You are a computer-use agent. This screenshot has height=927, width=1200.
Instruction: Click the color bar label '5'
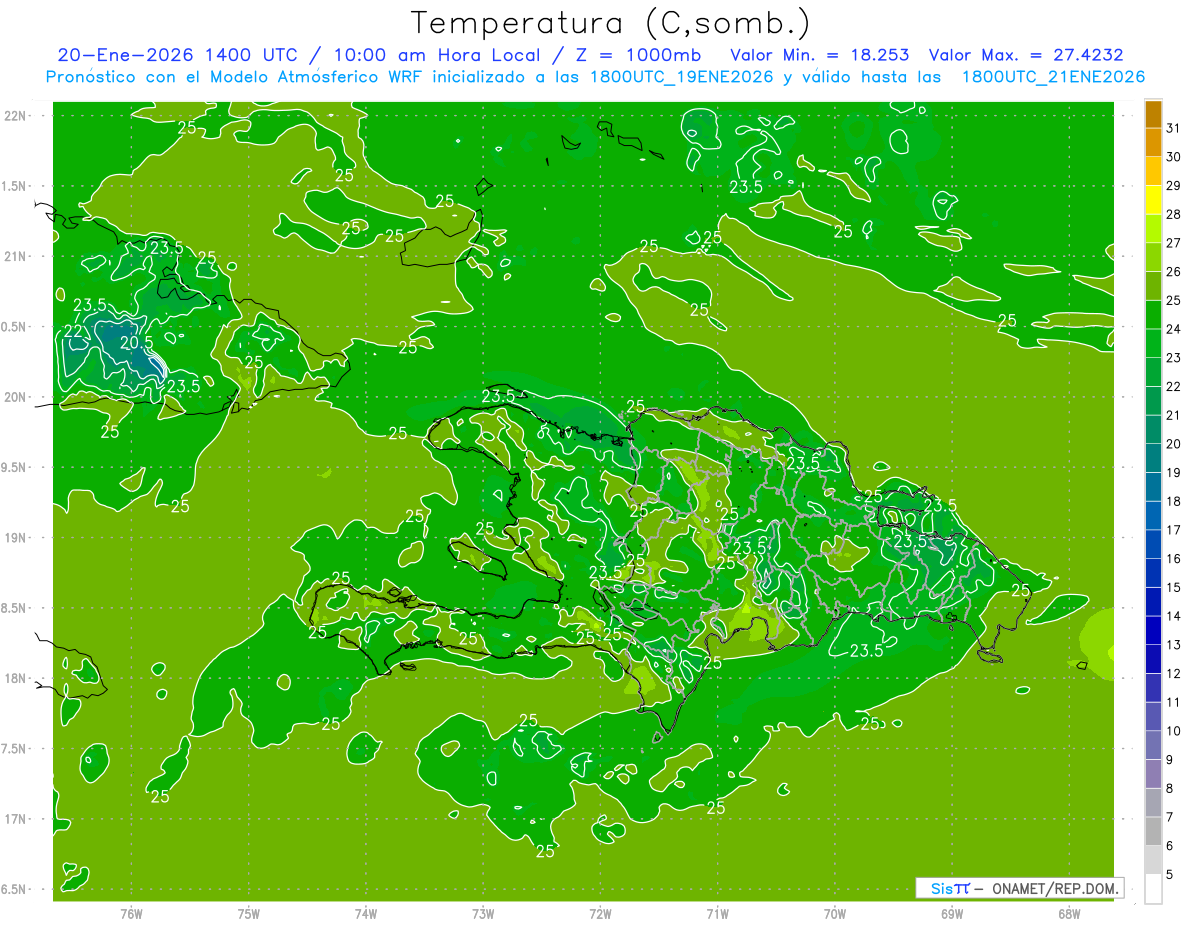[x=1170, y=875]
